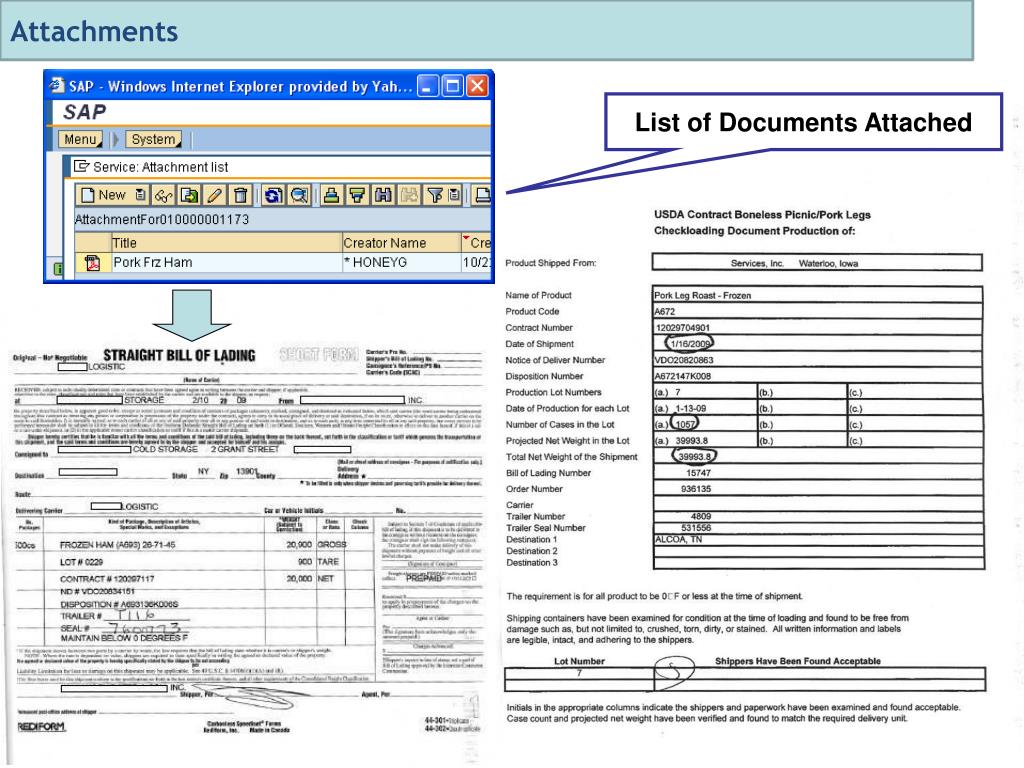Open the dropdown next to the filter funnel

(x=455, y=195)
